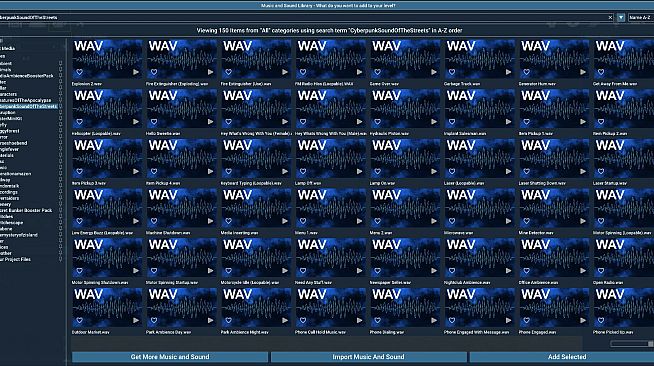Screen dimensions: 654x366
Task: Open the Secret Bunker Booster Pack category
Action: (x=26, y=210)
